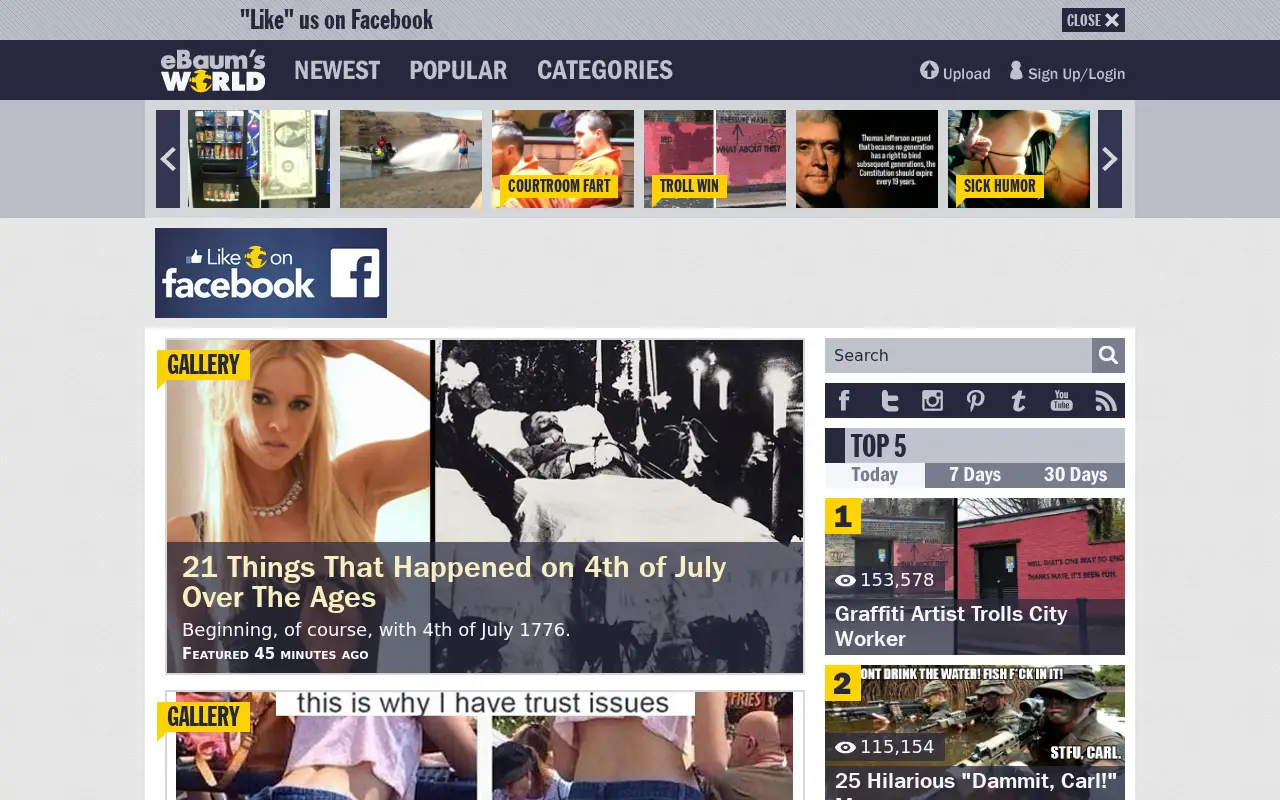Image resolution: width=1280 pixels, height=800 pixels.
Task: Open the Tumblr social icon
Action: (1018, 401)
